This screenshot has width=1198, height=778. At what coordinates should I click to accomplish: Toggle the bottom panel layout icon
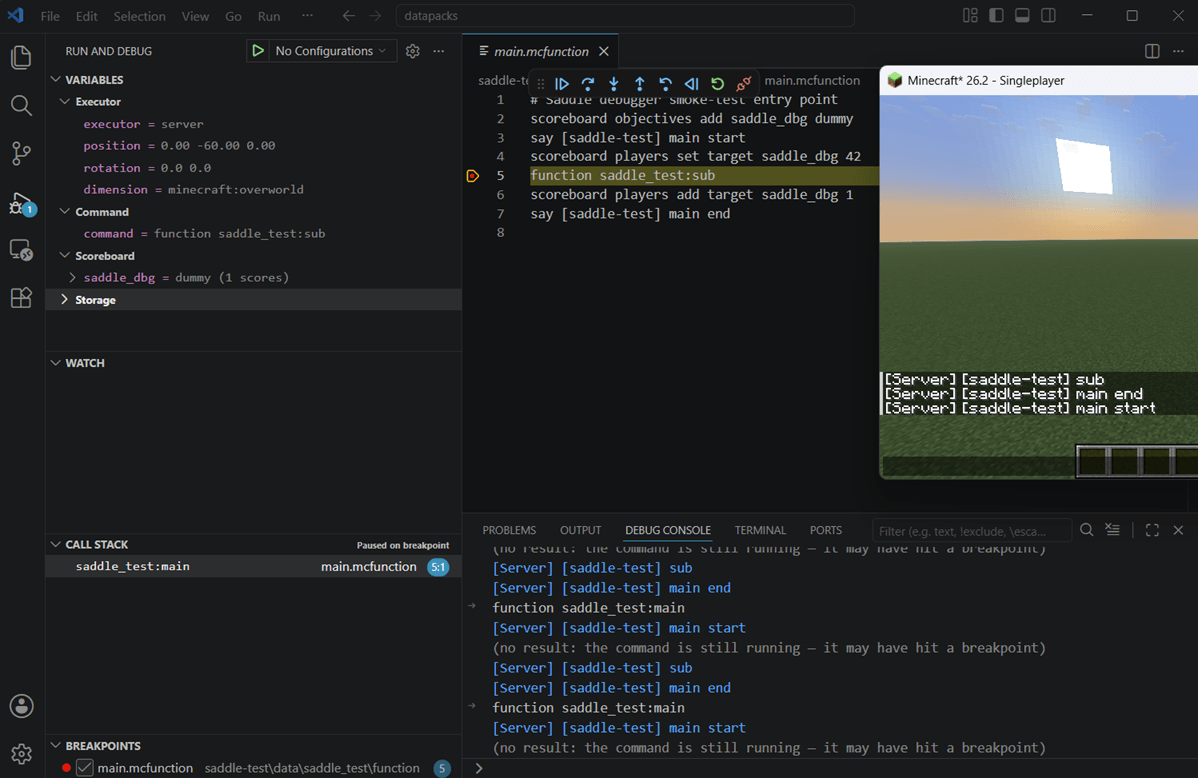[1022, 15]
